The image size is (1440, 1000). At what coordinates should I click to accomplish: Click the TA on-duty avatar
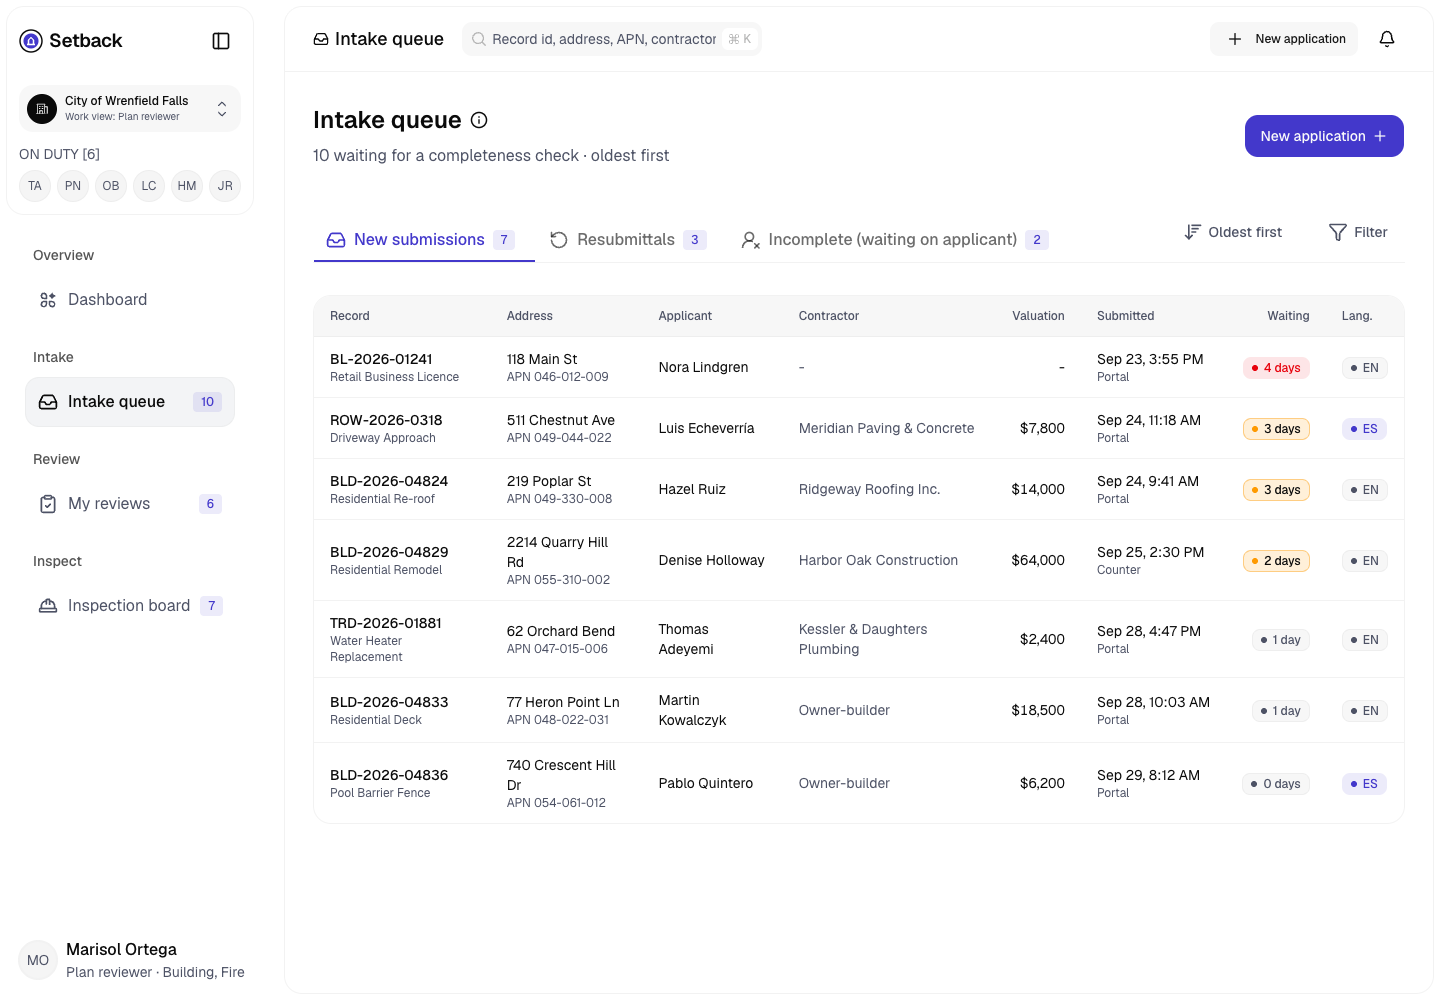[35, 186]
